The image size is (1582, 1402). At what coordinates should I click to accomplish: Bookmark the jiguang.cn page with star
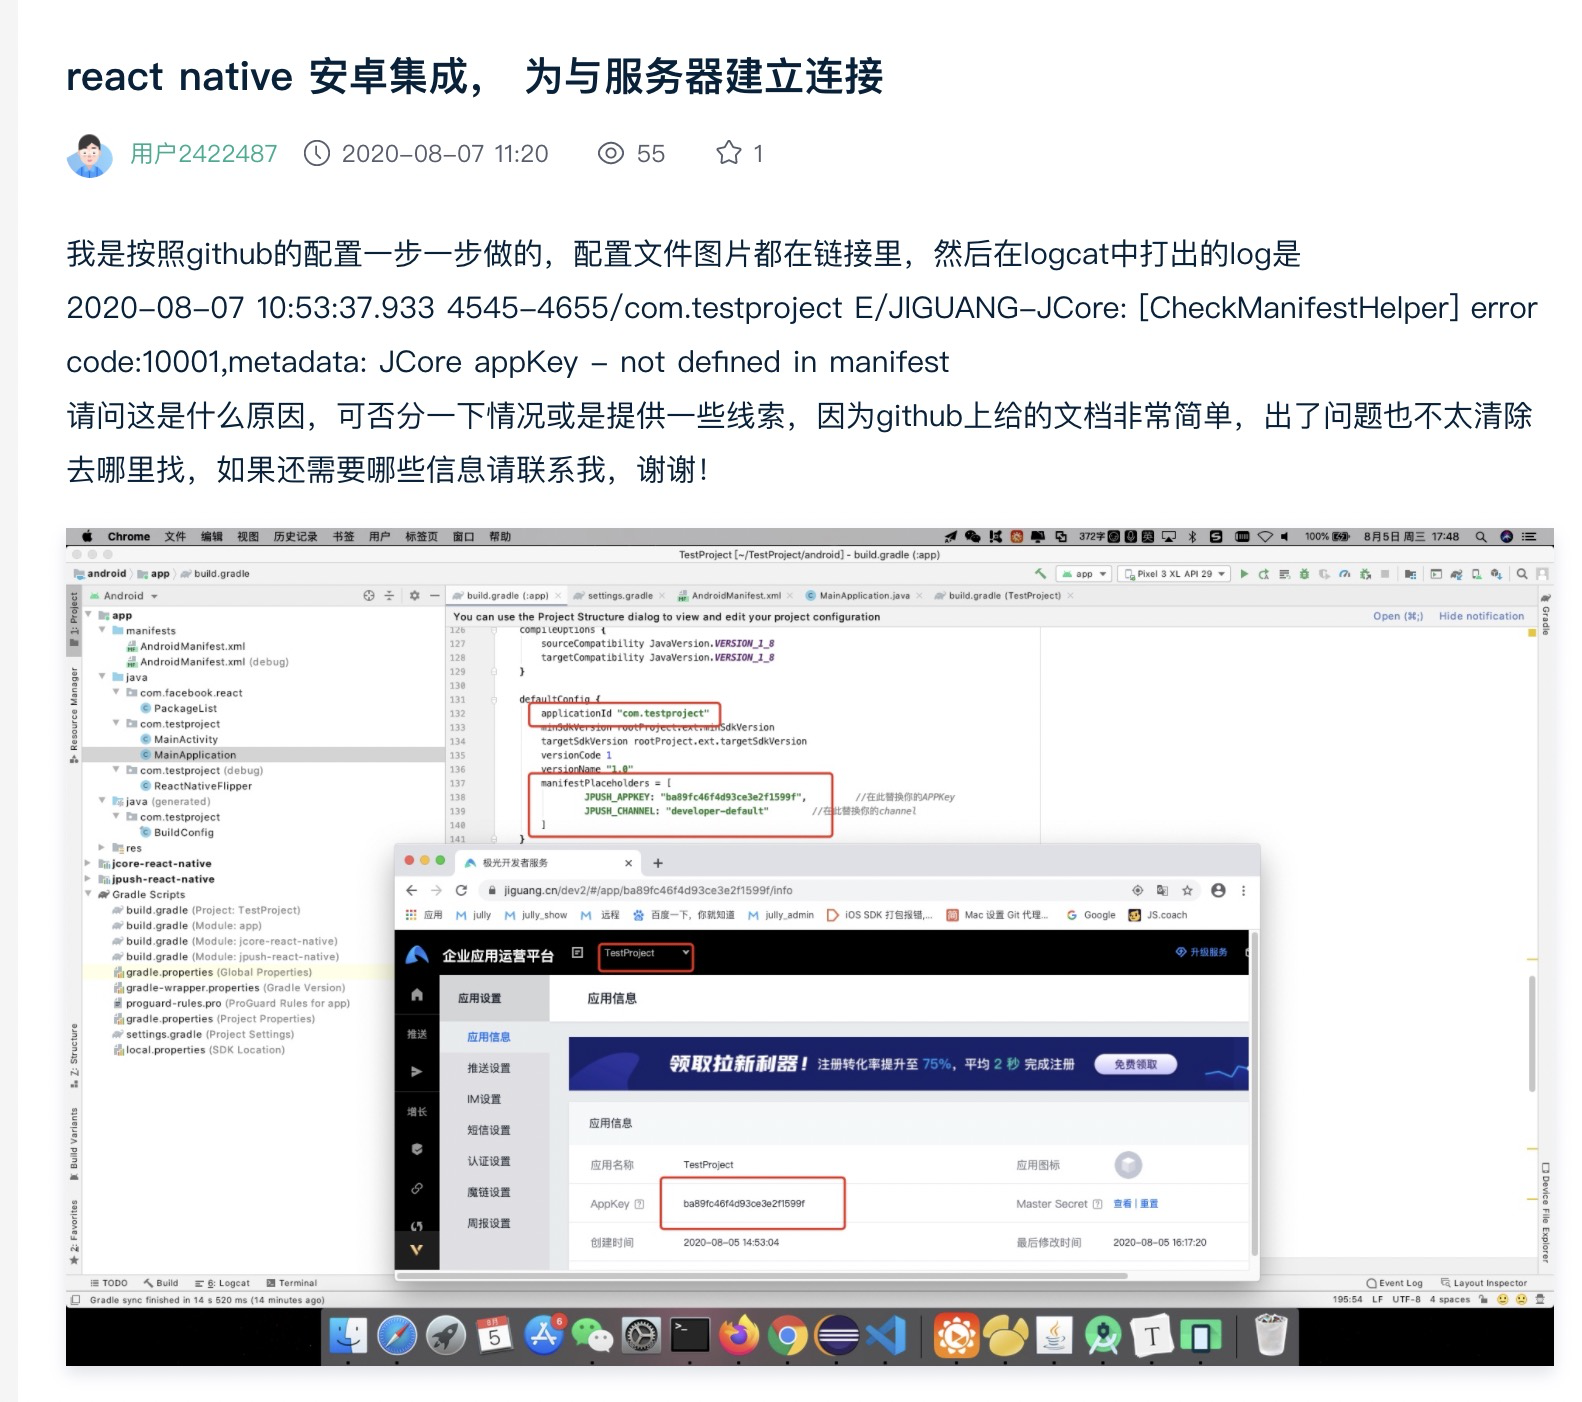[x=1187, y=890]
